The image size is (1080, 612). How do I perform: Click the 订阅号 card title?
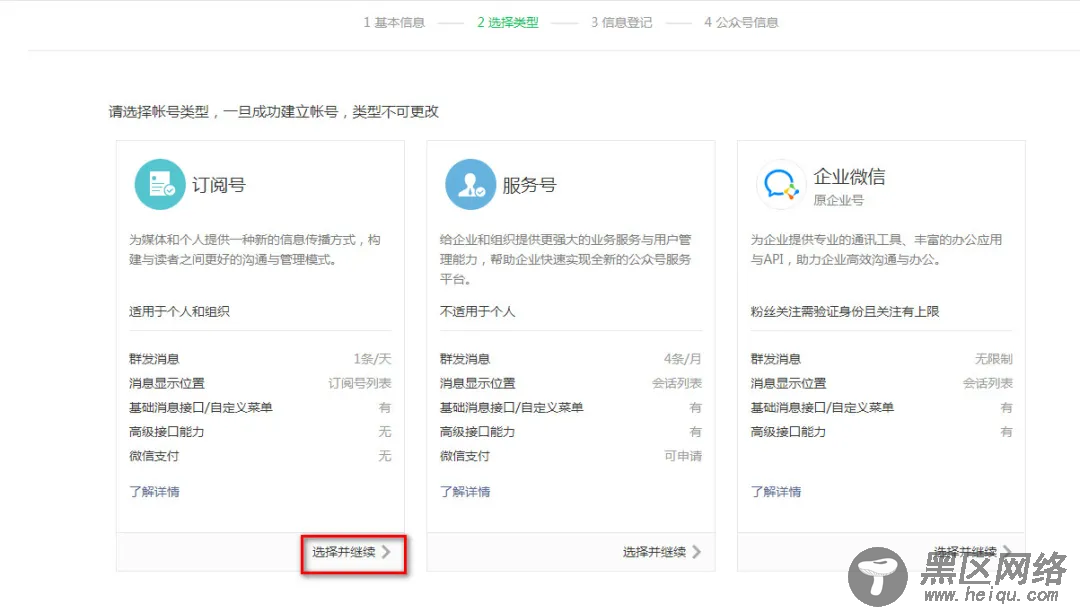click(x=218, y=185)
